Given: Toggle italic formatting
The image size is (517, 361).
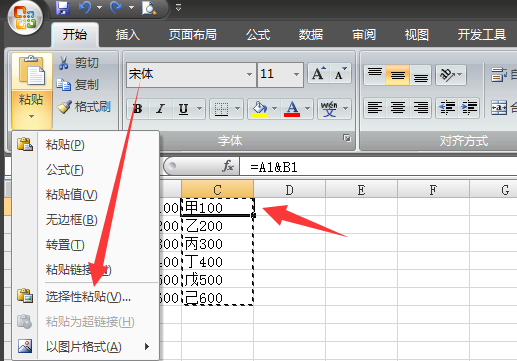Looking at the screenshot, I should pyautogui.click(x=161, y=108).
